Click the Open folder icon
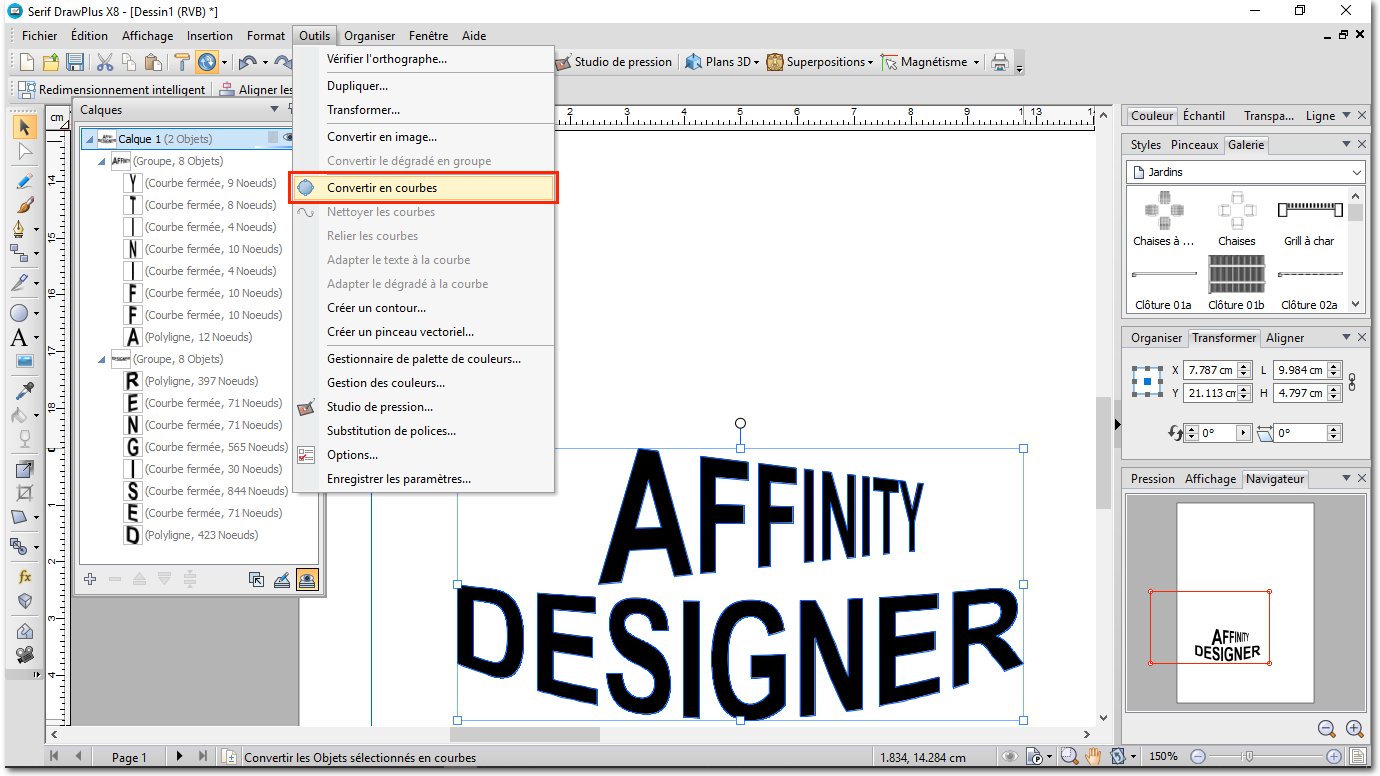The width and height of the screenshot is (1380, 776). (51, 62)
